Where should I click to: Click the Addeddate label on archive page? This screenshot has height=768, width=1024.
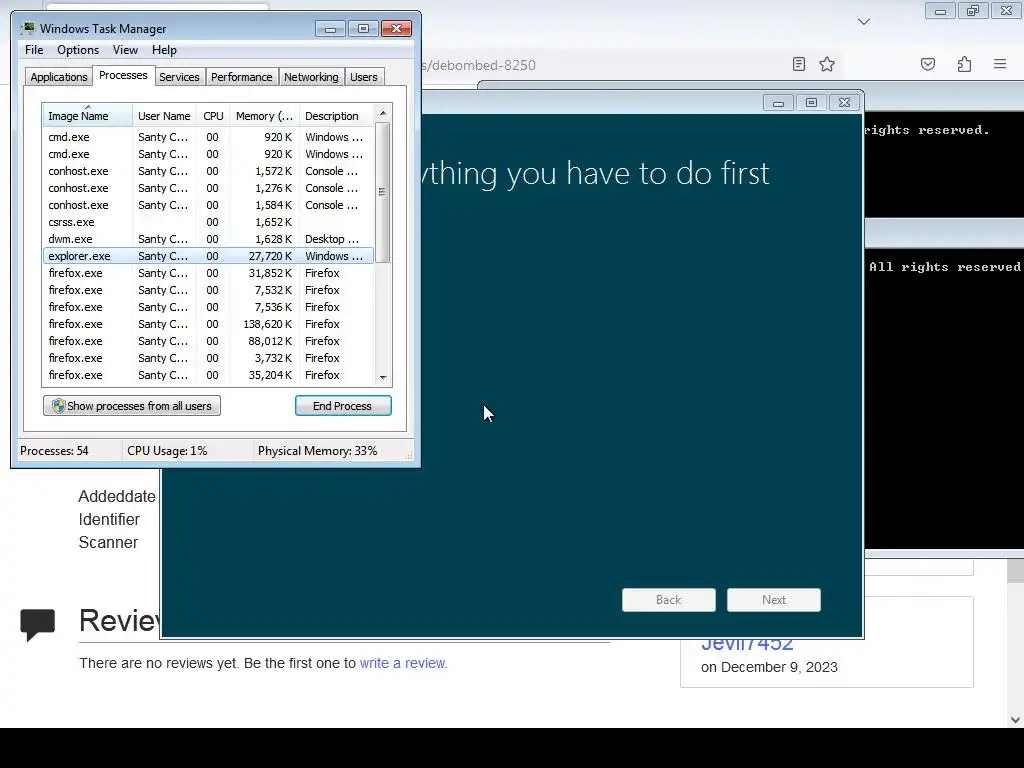coord(117,496)
